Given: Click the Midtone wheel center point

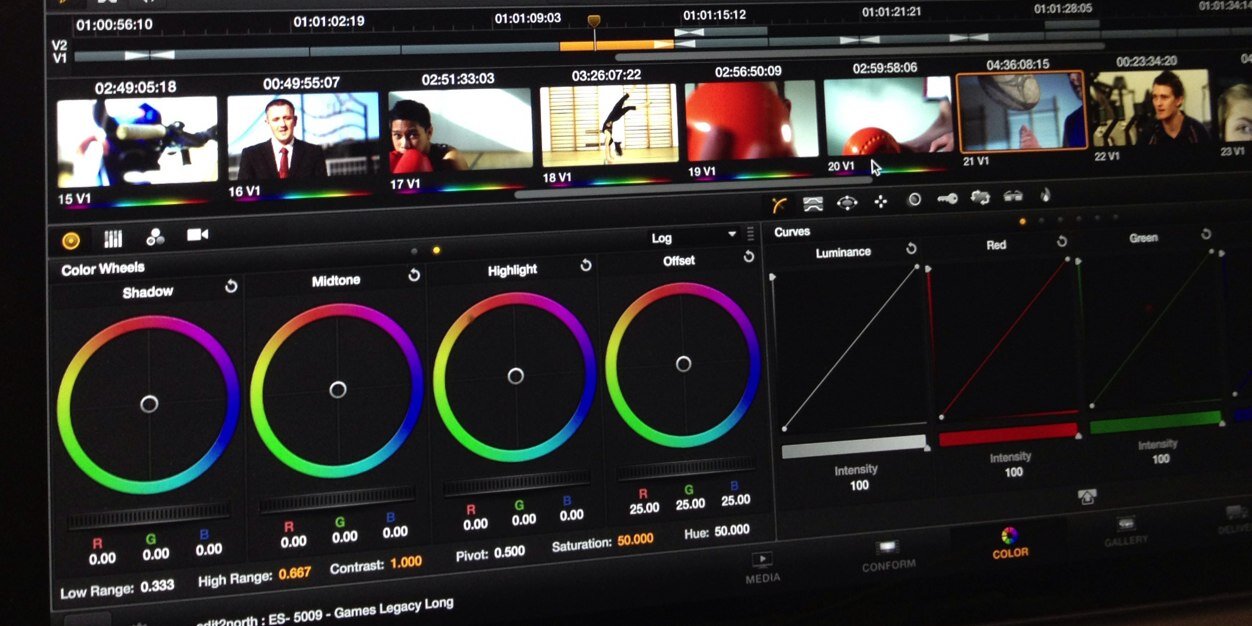Looking at the screenshot, I should [337, 389].
